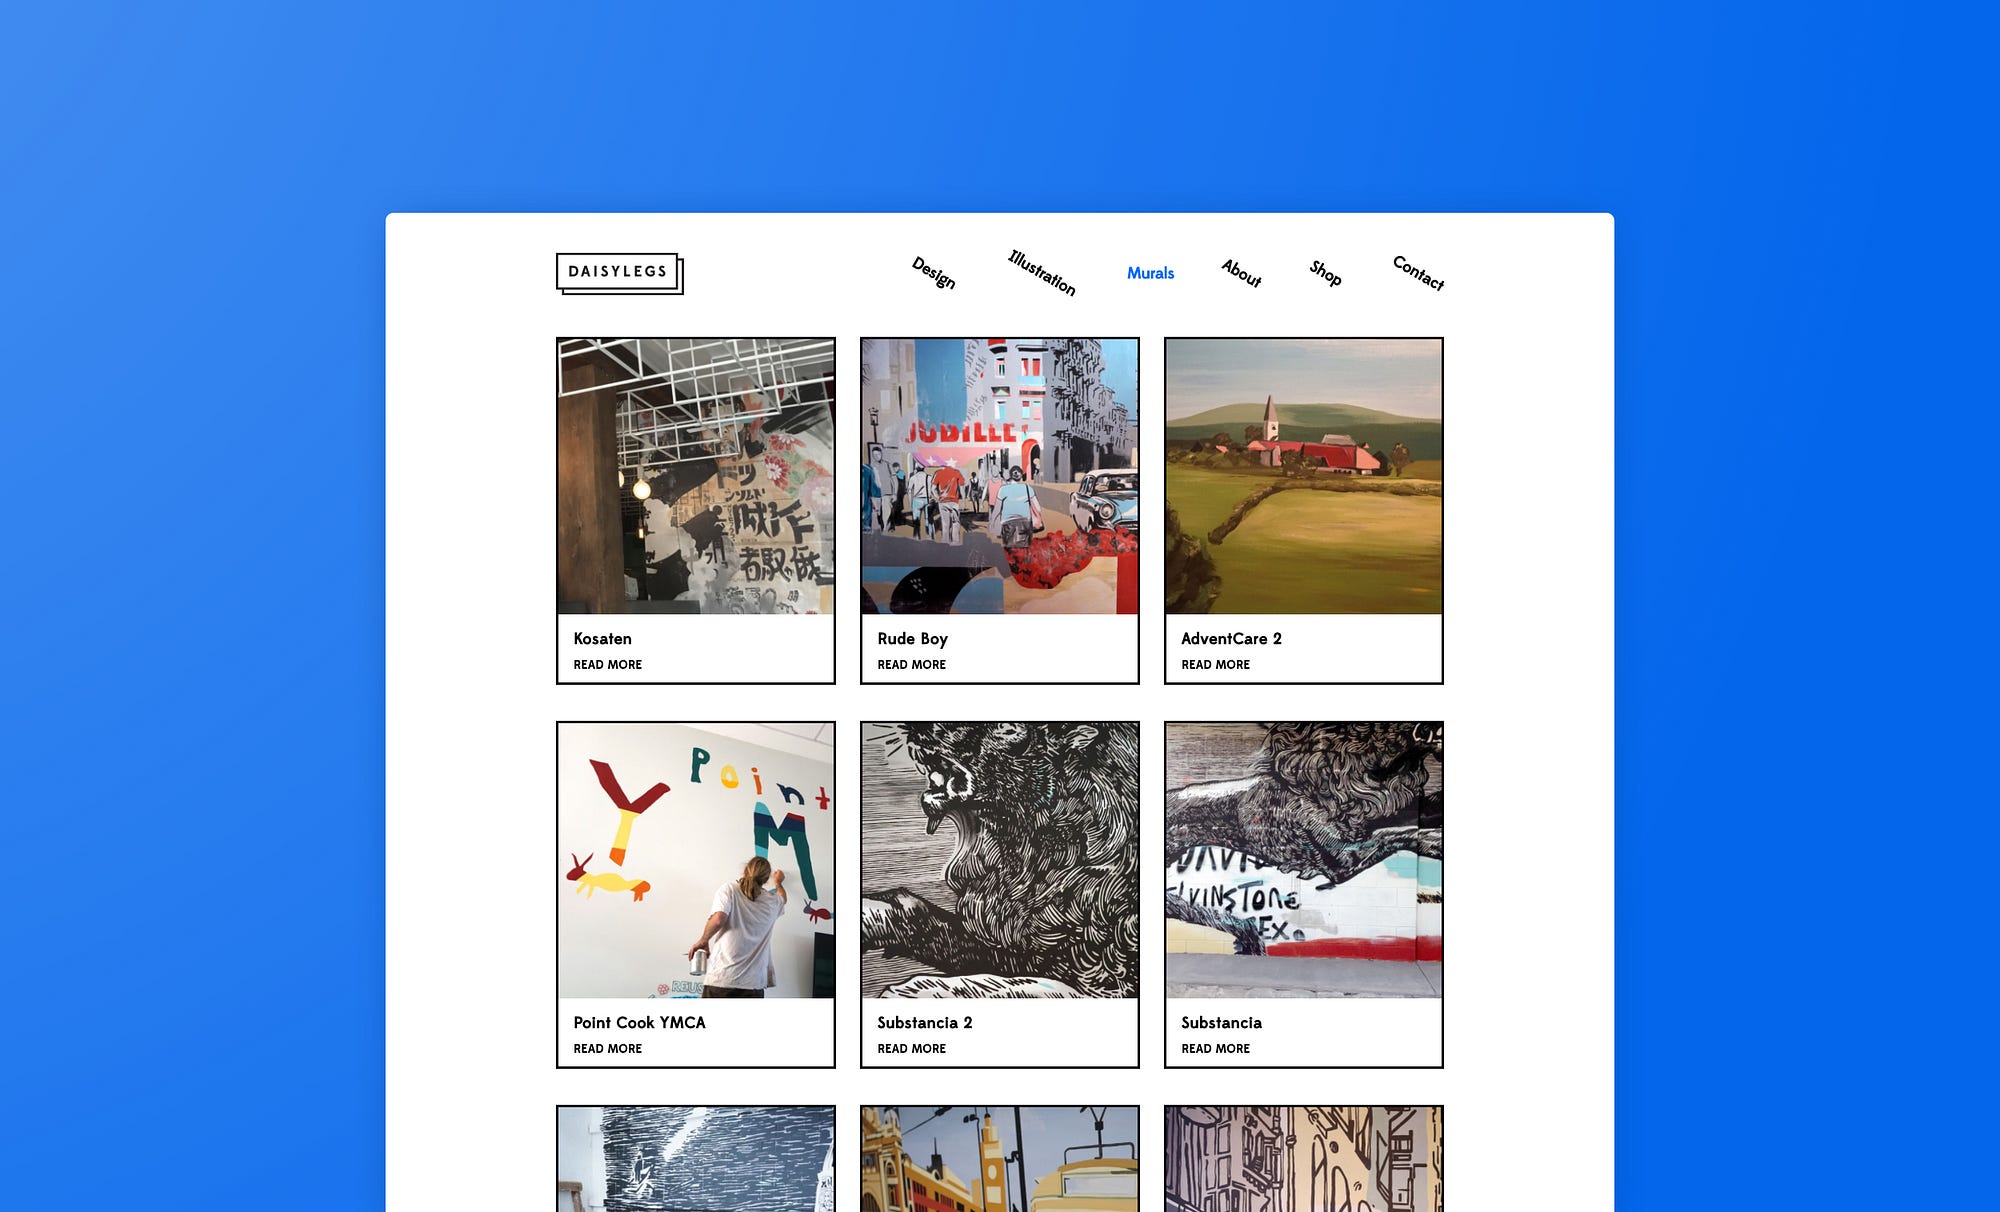Open the Design nav item

934,273
